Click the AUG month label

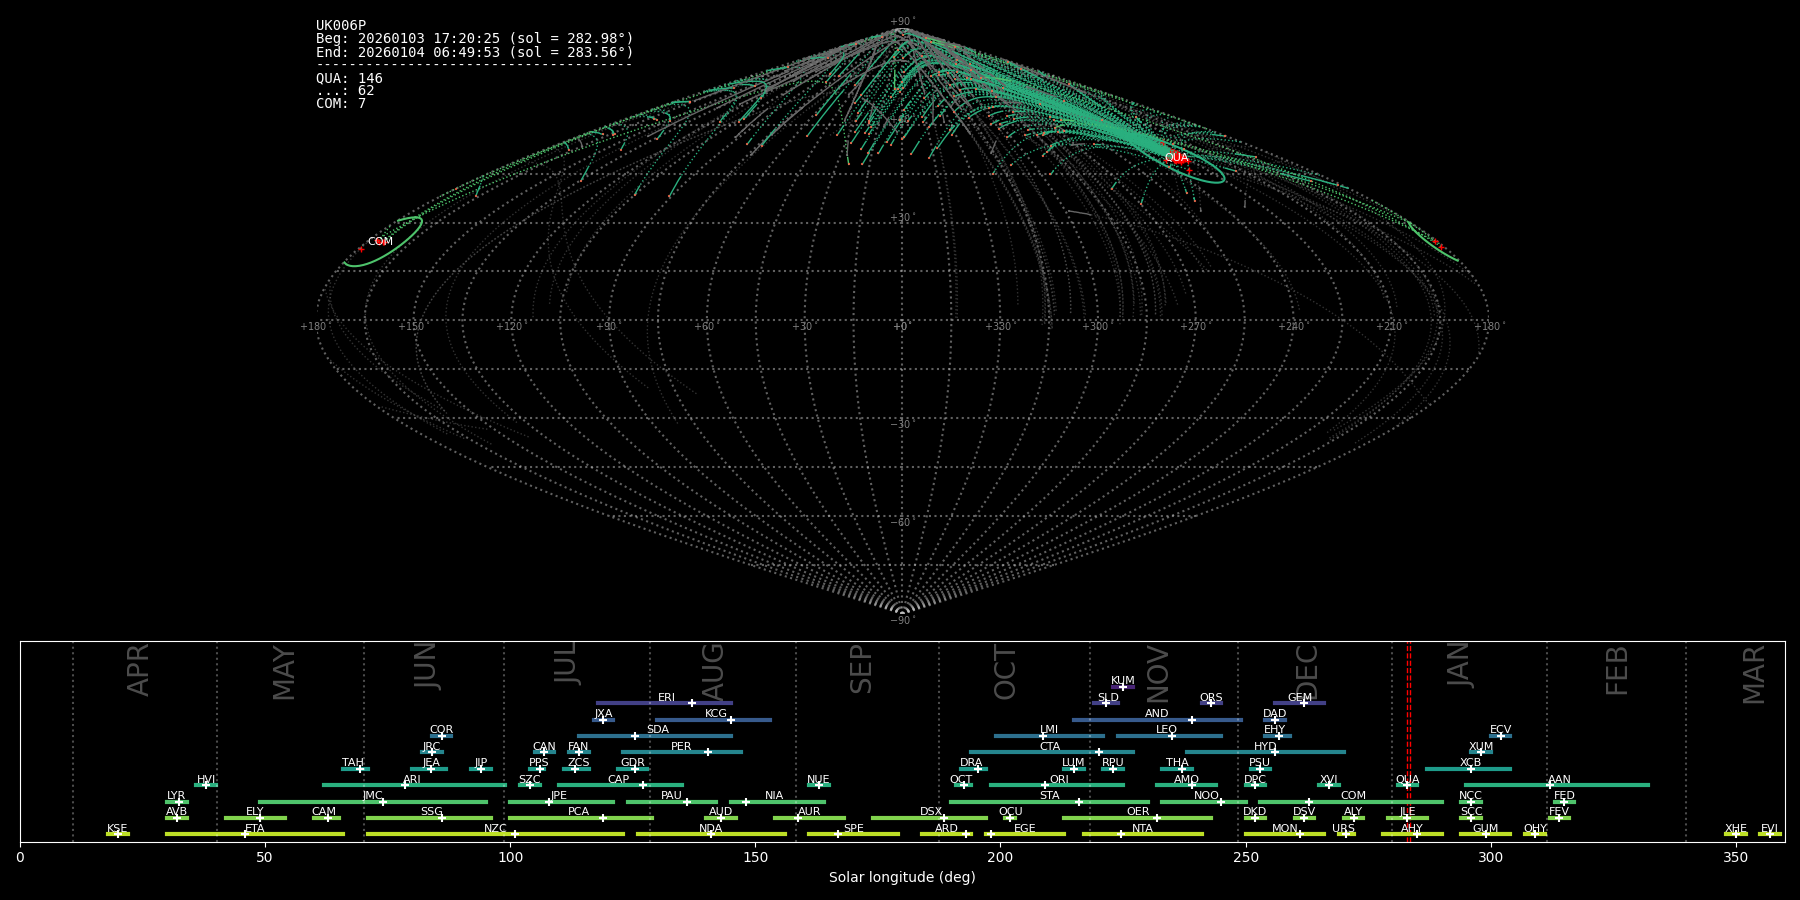[x=712, y=672]
